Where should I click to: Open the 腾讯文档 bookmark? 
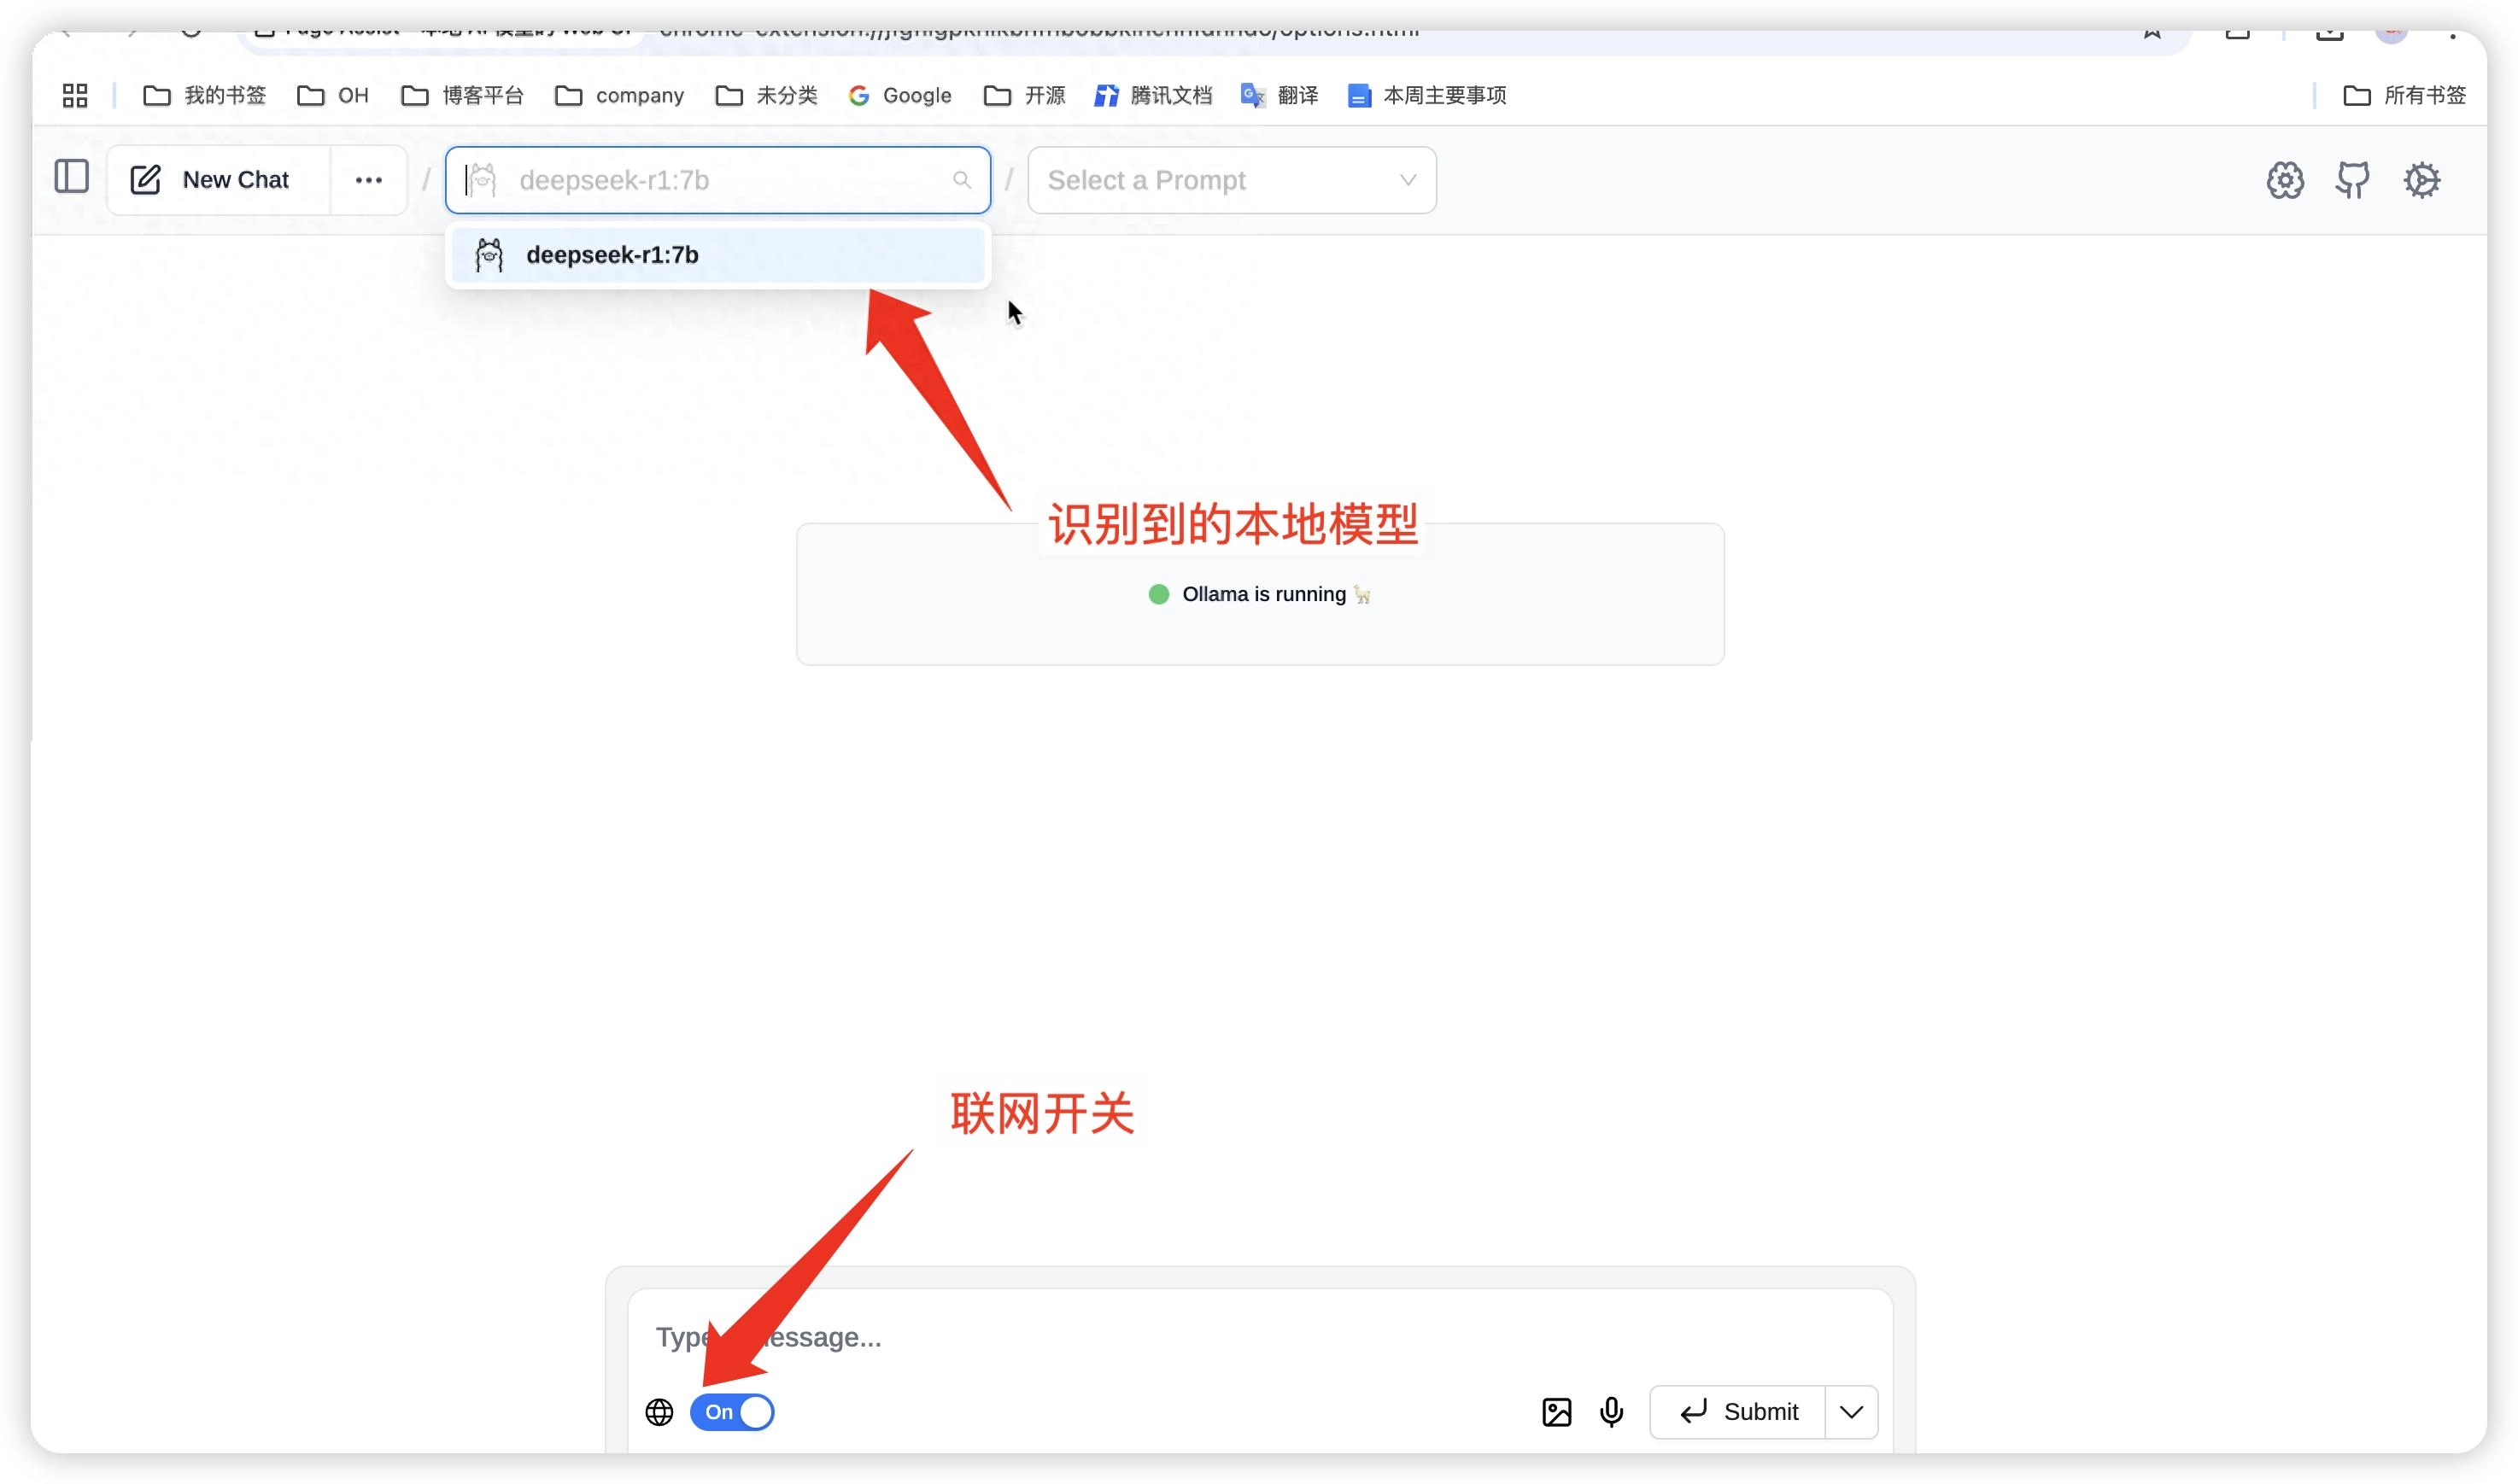click(x=1152, y=95)
